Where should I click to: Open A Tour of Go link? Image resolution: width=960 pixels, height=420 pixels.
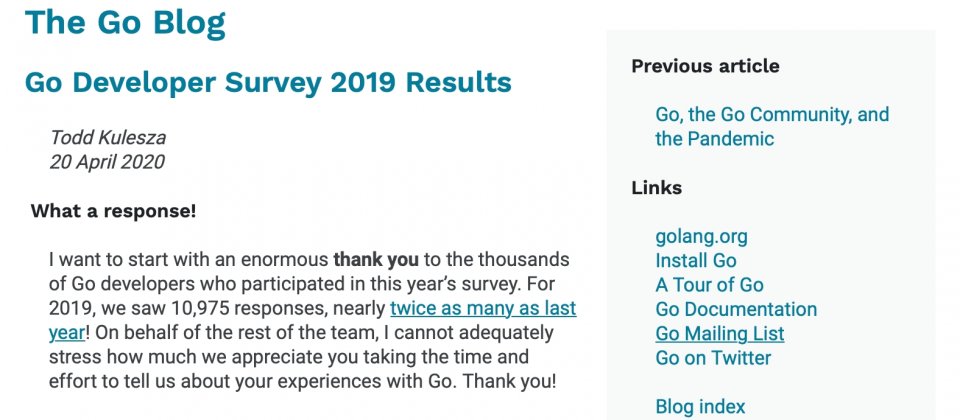click(709, 285)
